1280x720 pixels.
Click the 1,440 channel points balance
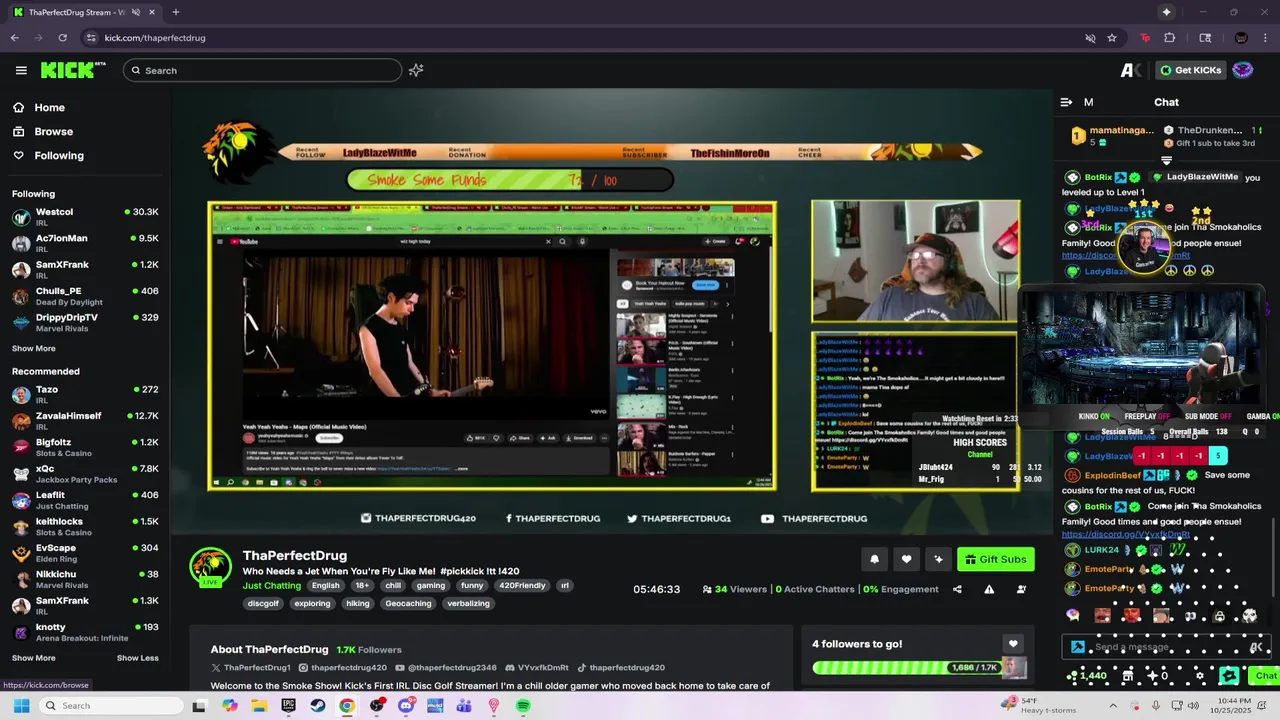pyautogui.click(x=1087, y=676)
